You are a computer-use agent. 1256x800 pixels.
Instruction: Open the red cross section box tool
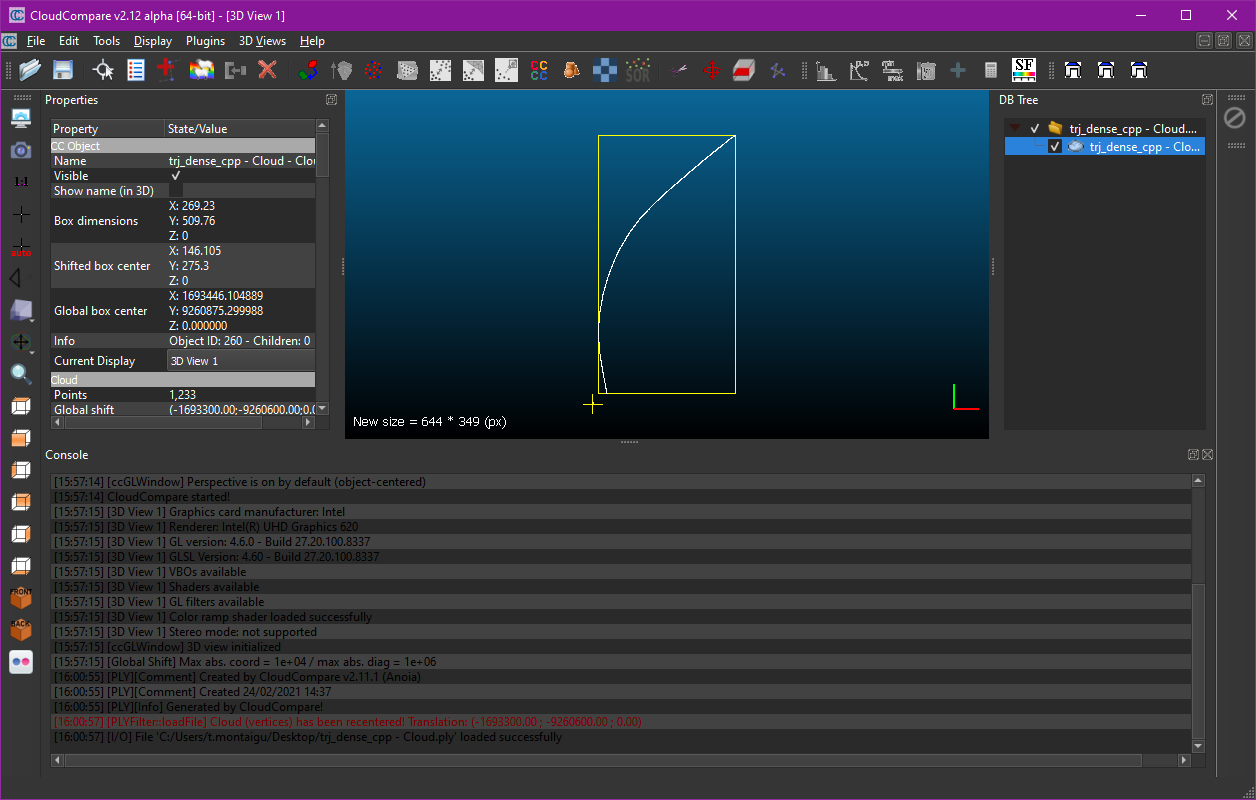744,70
